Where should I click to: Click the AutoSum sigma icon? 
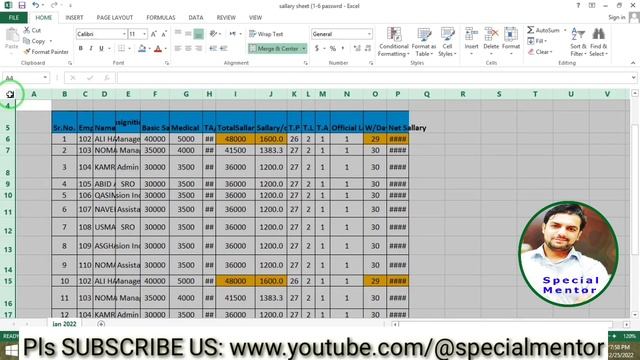pos(530,30)
